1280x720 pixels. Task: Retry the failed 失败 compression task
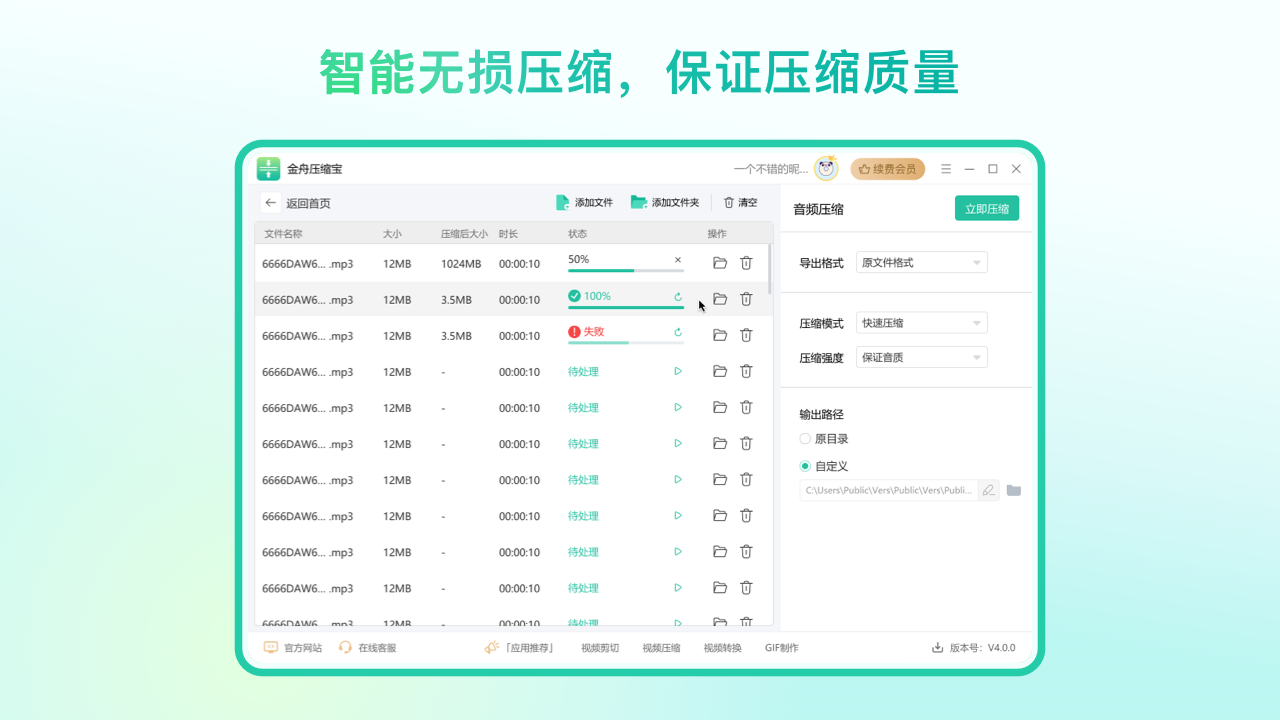[x=678, y=331]
